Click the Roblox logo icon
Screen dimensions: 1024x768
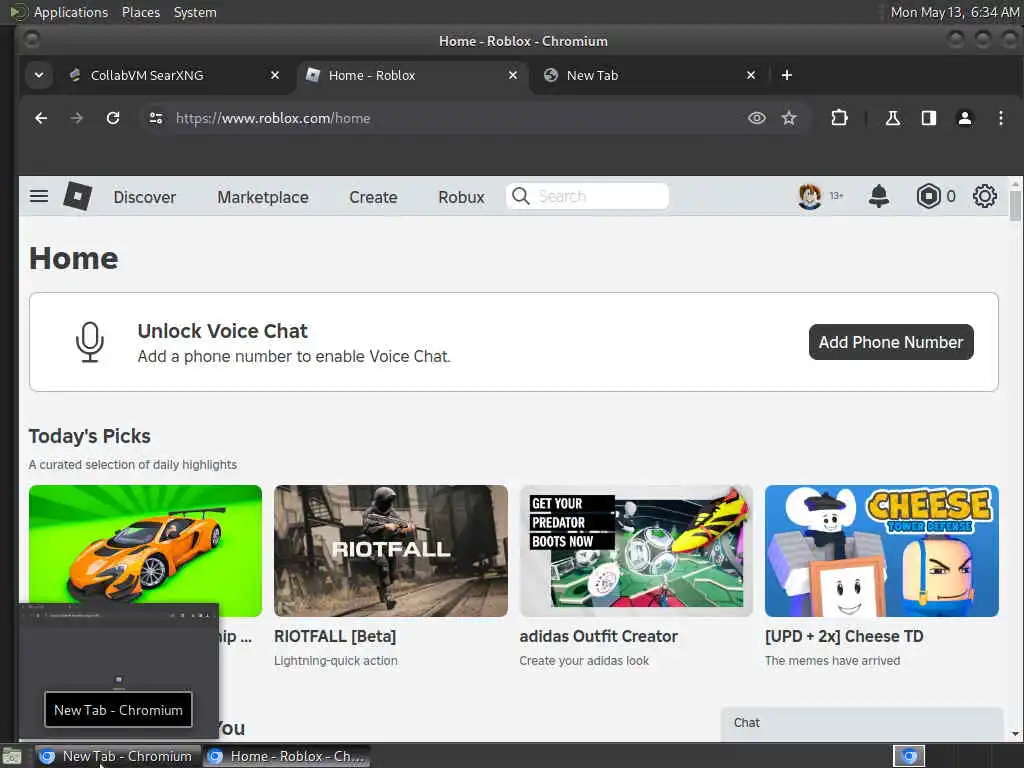[78, 196]
